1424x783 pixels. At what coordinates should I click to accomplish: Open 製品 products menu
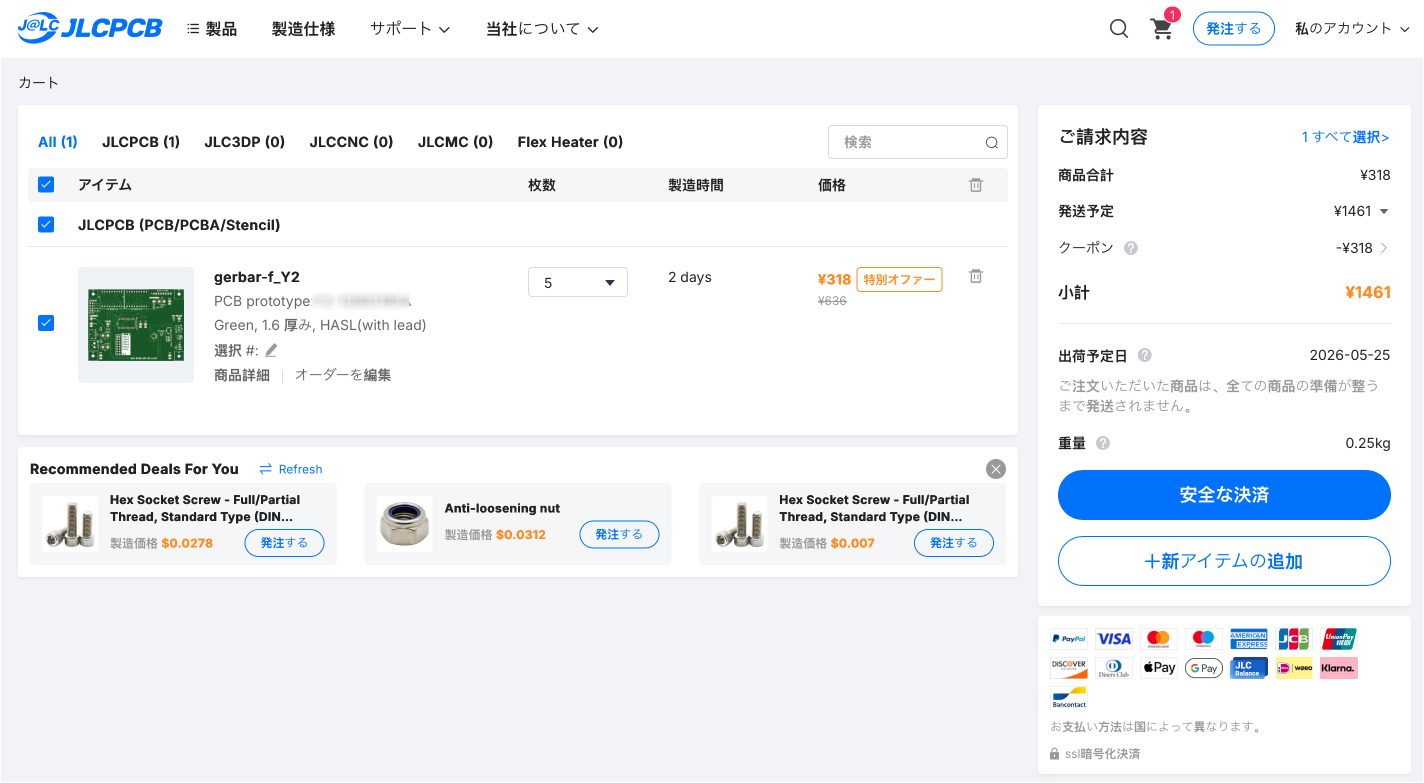(x=212, y=29)
